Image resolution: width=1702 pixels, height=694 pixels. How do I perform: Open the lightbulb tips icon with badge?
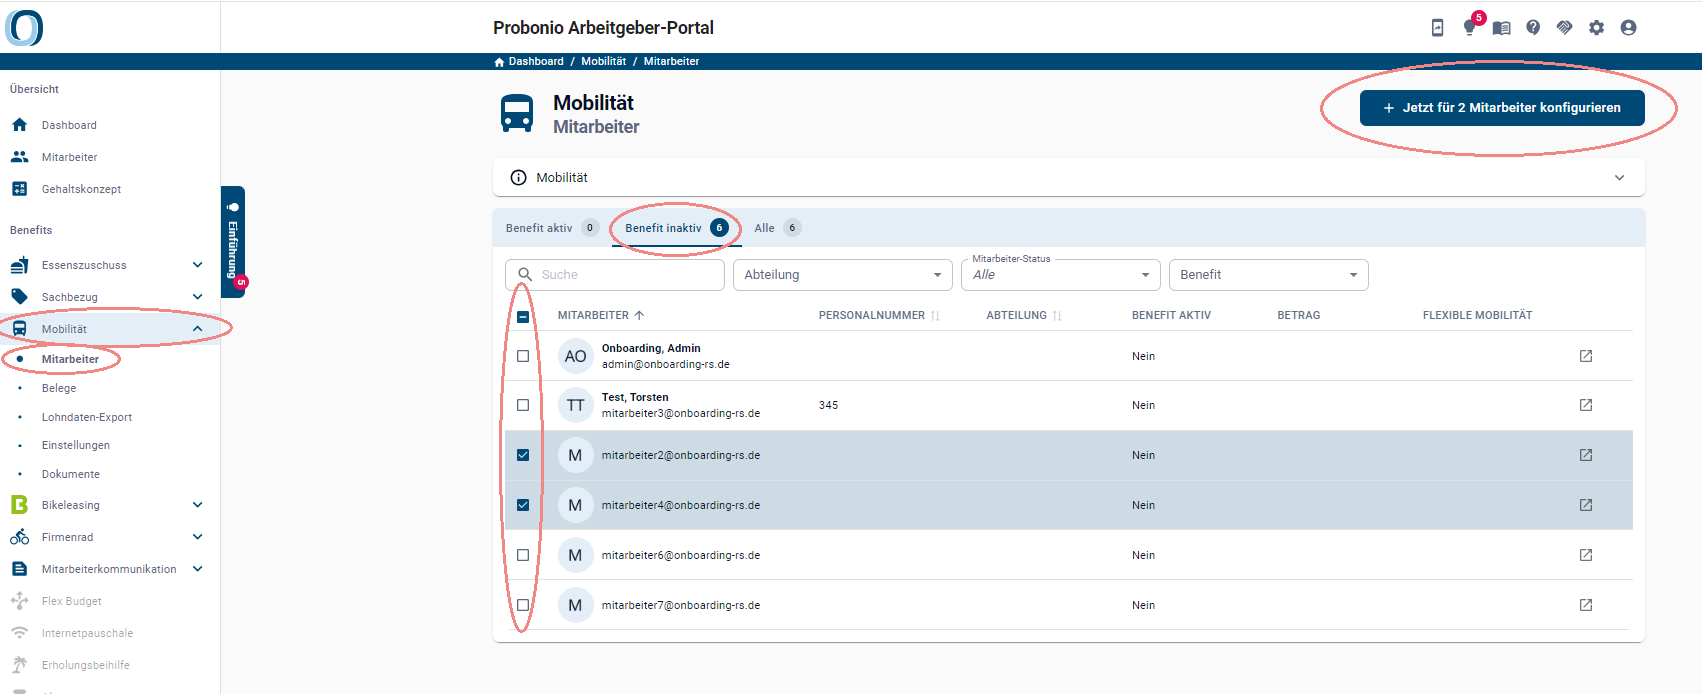(1470, 27)
